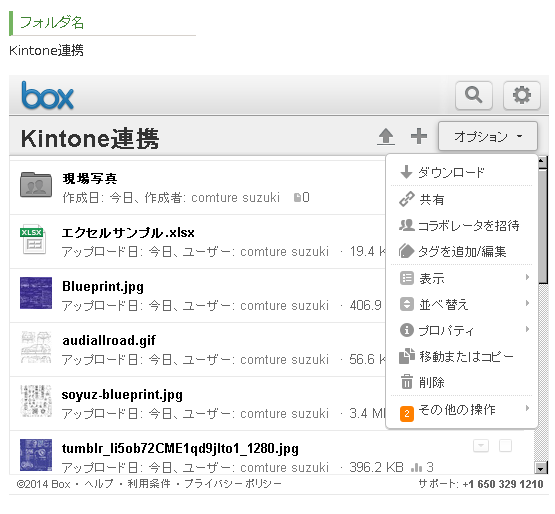Image resolution: width=555 pixels, height=514 pixels.
Task: Click scrollbar down arrow
Action: pos(540,469)
